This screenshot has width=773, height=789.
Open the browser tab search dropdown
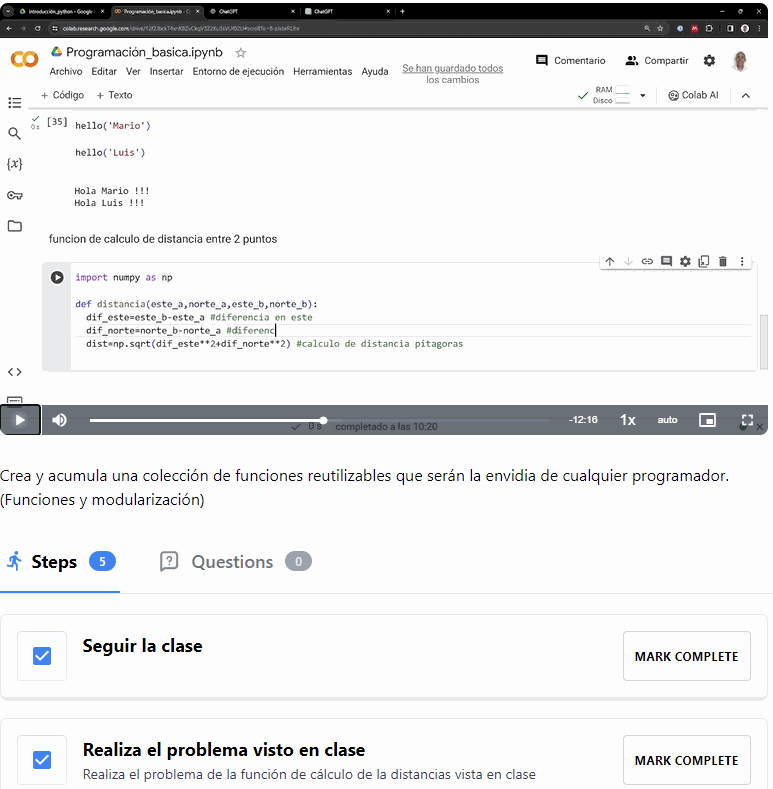[x=9, y=11]
